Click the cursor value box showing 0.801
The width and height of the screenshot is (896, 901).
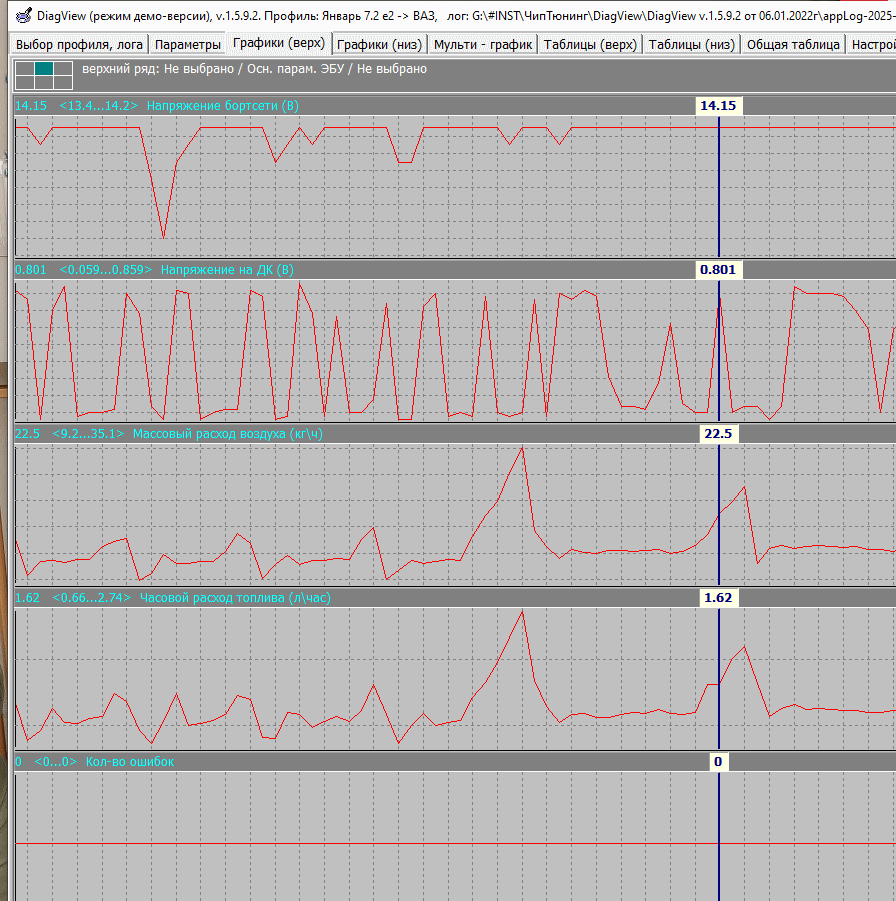(718, 269)
